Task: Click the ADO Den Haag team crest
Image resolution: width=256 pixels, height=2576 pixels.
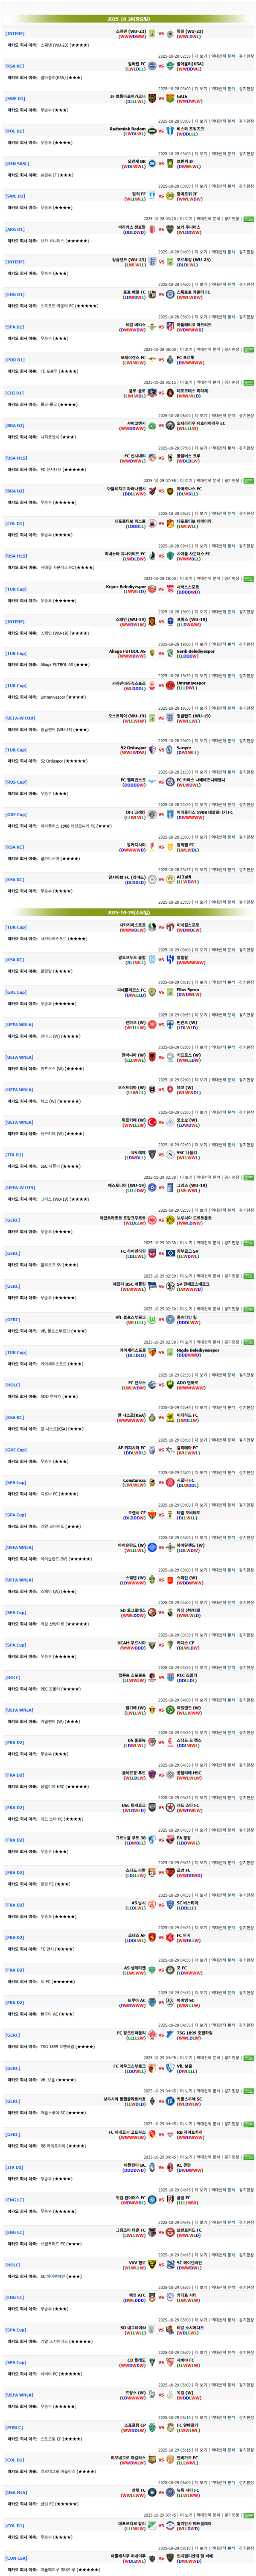Action: (170, 1384)
